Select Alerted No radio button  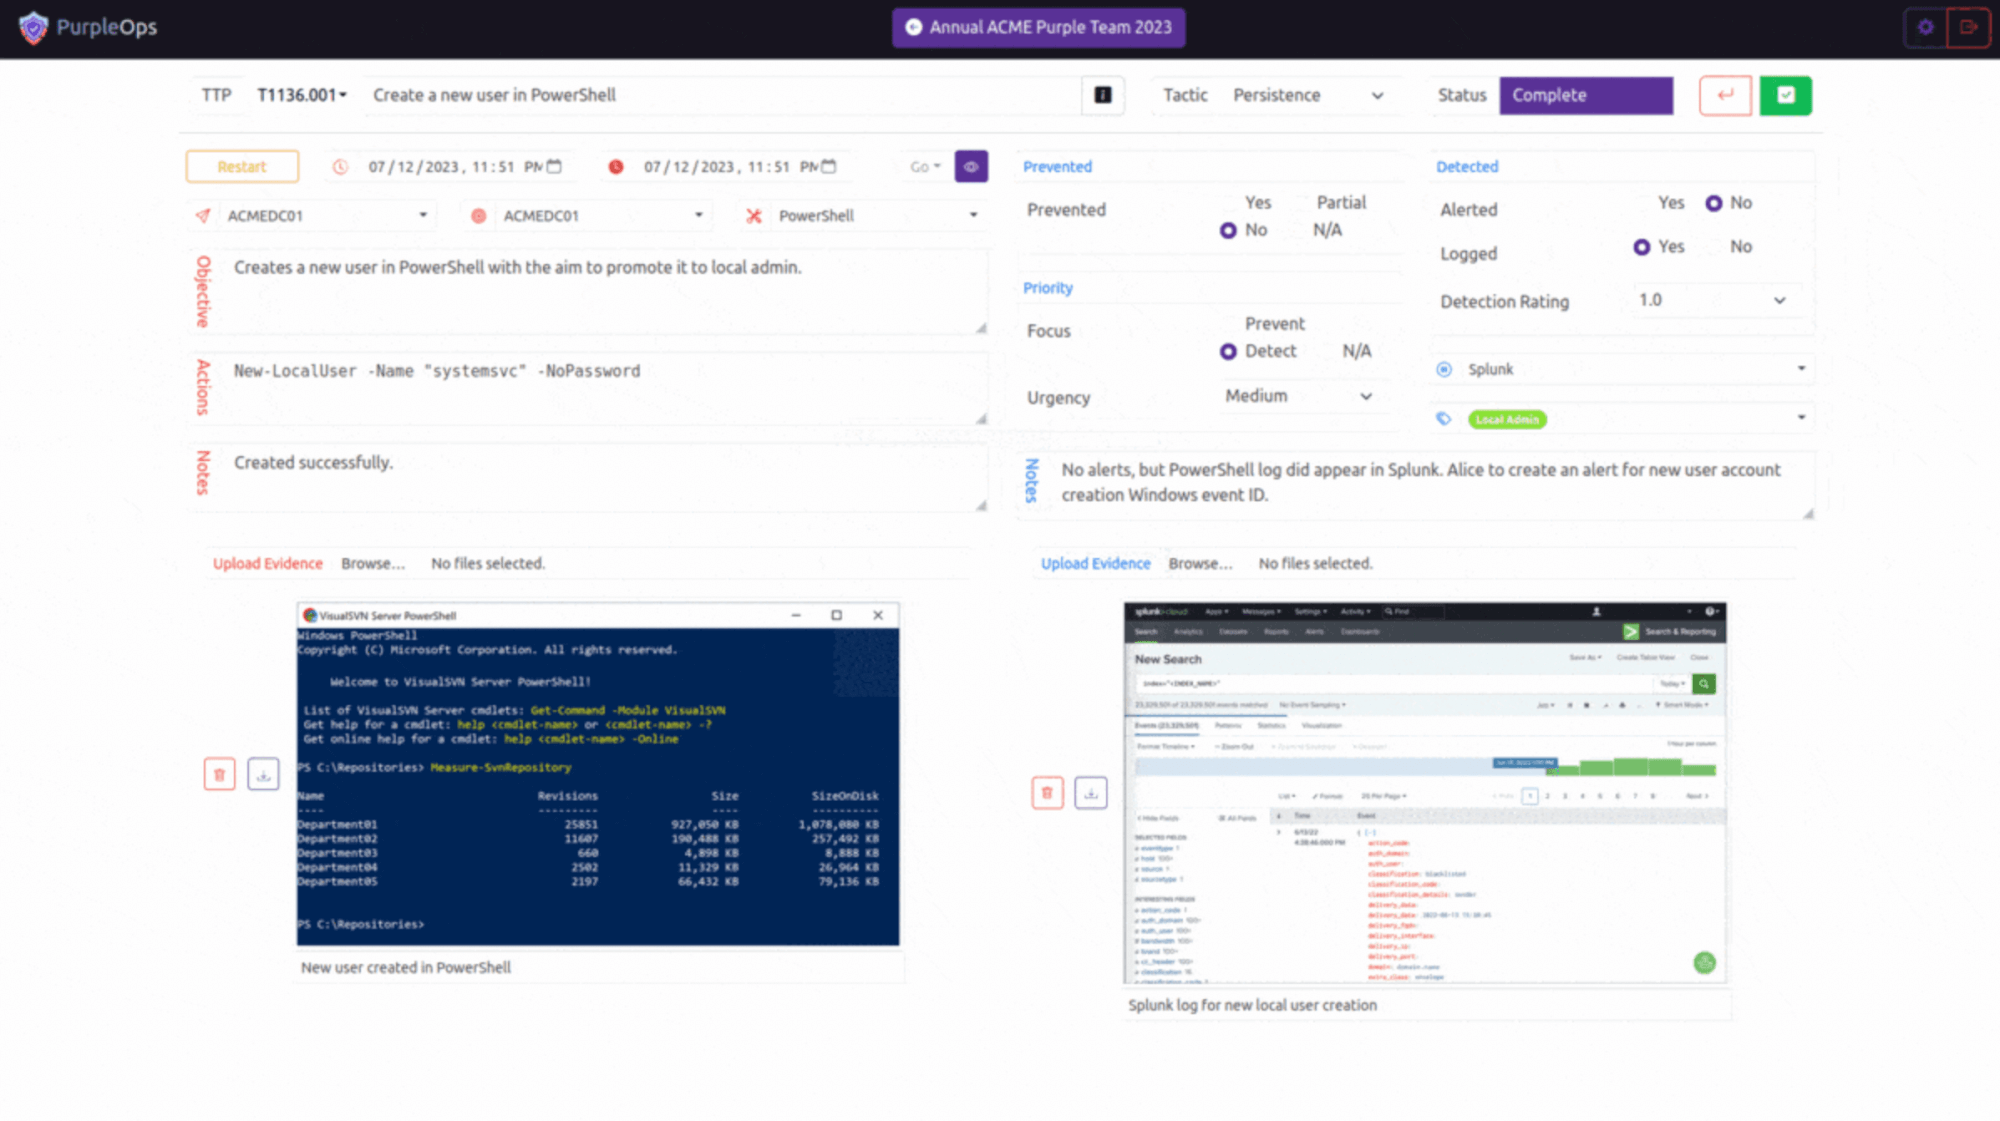[1714, 203]
